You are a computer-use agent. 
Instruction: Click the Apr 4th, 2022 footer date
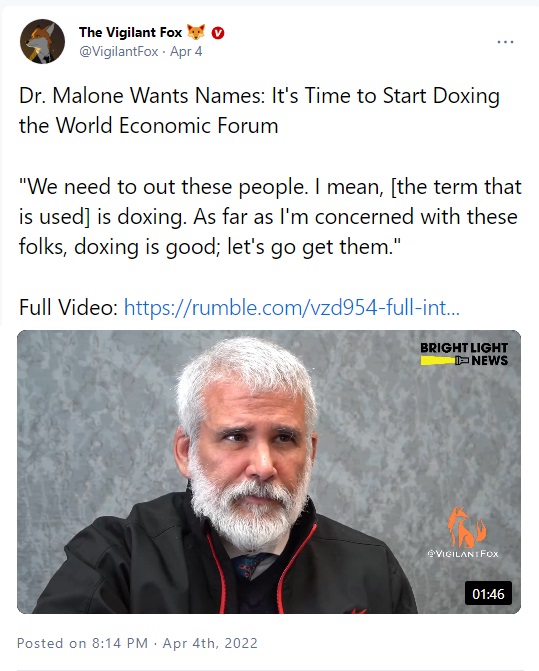click(x=210, y=643)
